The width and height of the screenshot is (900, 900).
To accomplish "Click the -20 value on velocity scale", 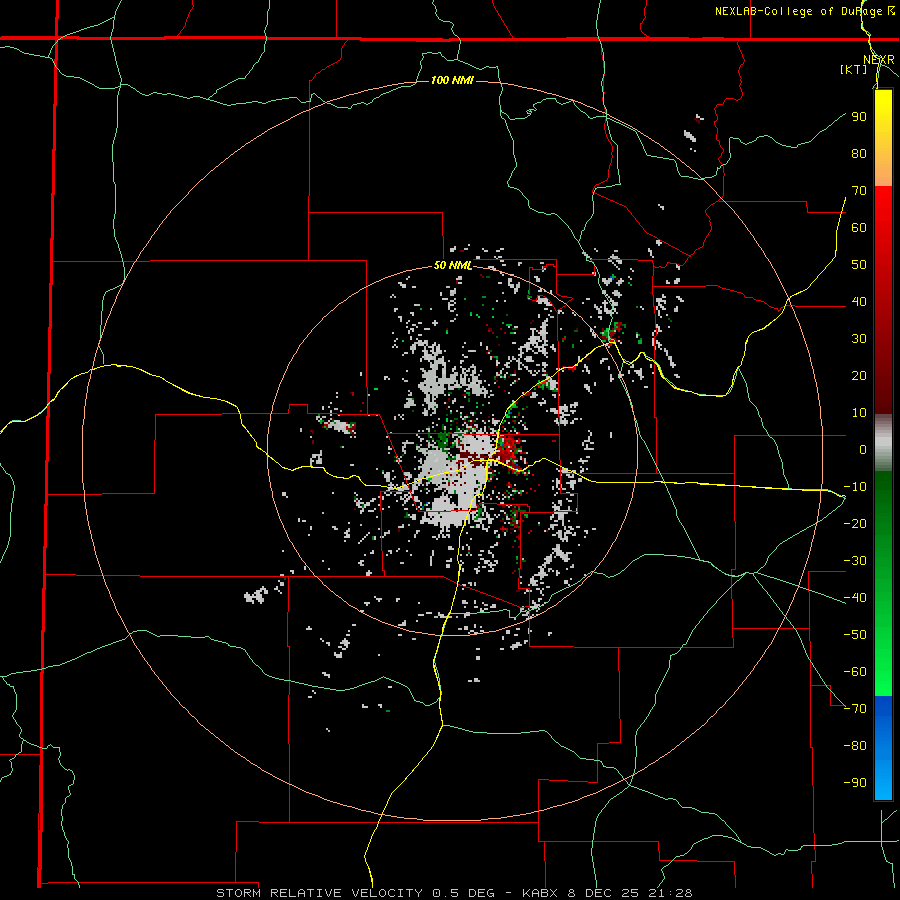I will pyautogui.click(x=855, y=523).
